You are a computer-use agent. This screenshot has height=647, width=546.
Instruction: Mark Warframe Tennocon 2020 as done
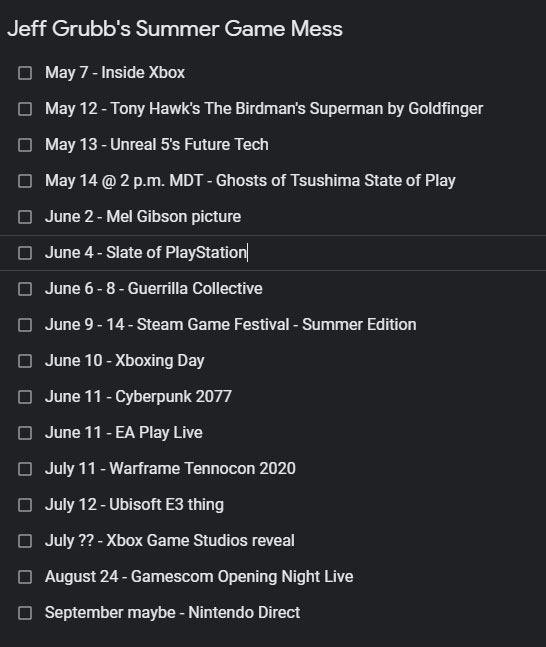pyautogui.click(x=25, y=469)
